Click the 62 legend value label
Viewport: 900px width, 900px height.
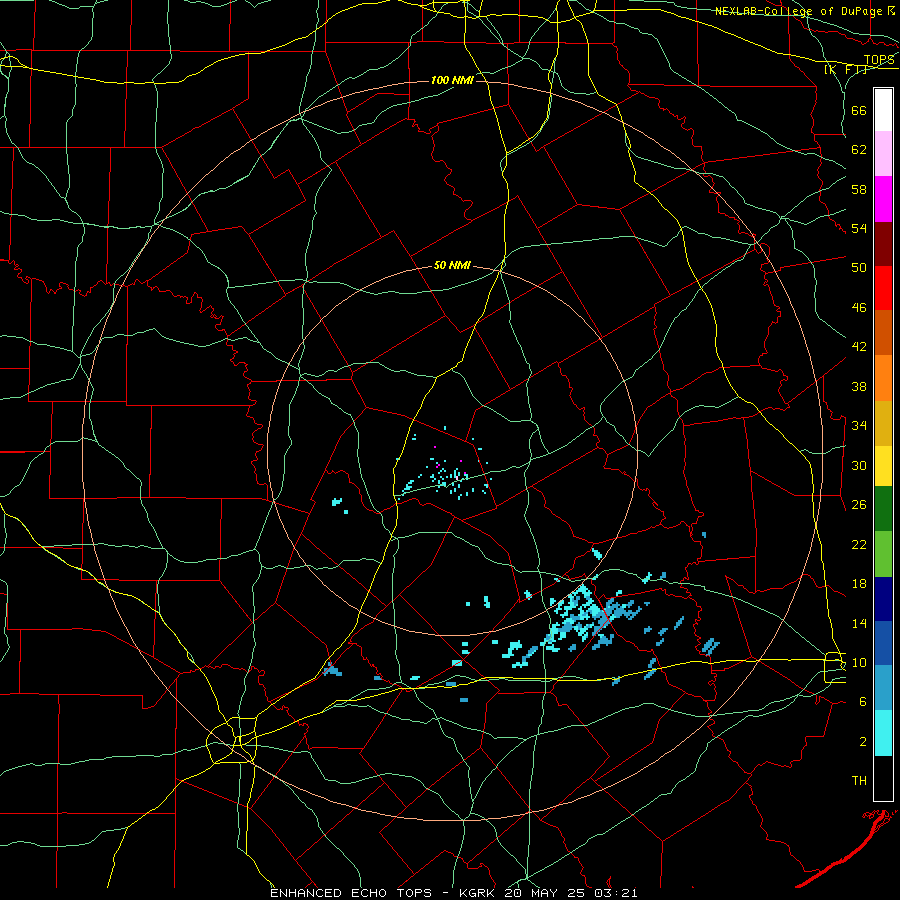(859, 150)
